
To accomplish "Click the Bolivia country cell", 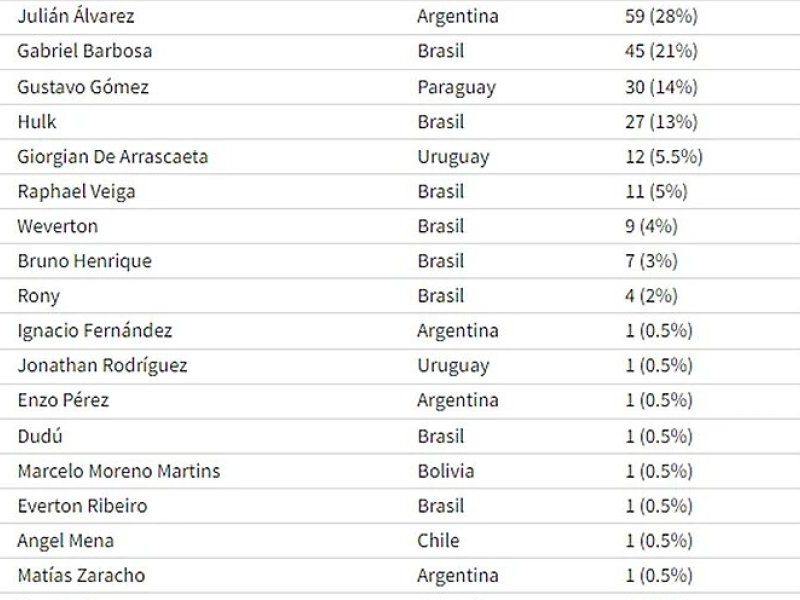I will [446, 471].
